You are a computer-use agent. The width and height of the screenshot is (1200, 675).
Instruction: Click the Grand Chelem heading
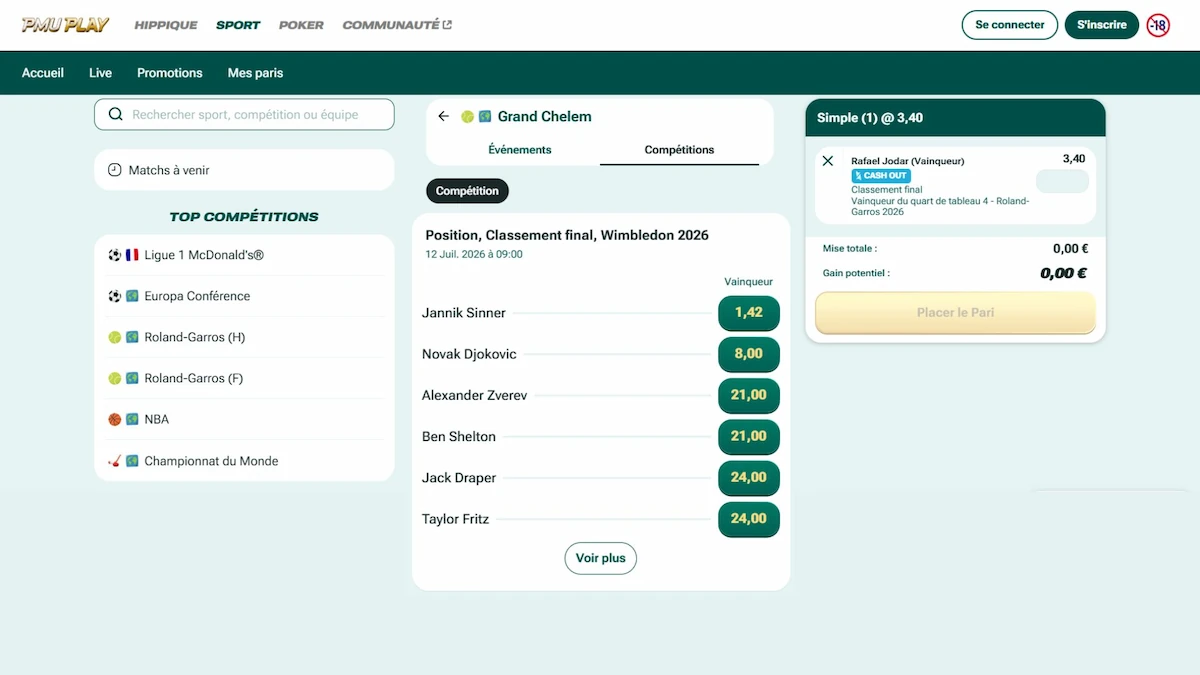pyautogui.click(x=545, y=116)
